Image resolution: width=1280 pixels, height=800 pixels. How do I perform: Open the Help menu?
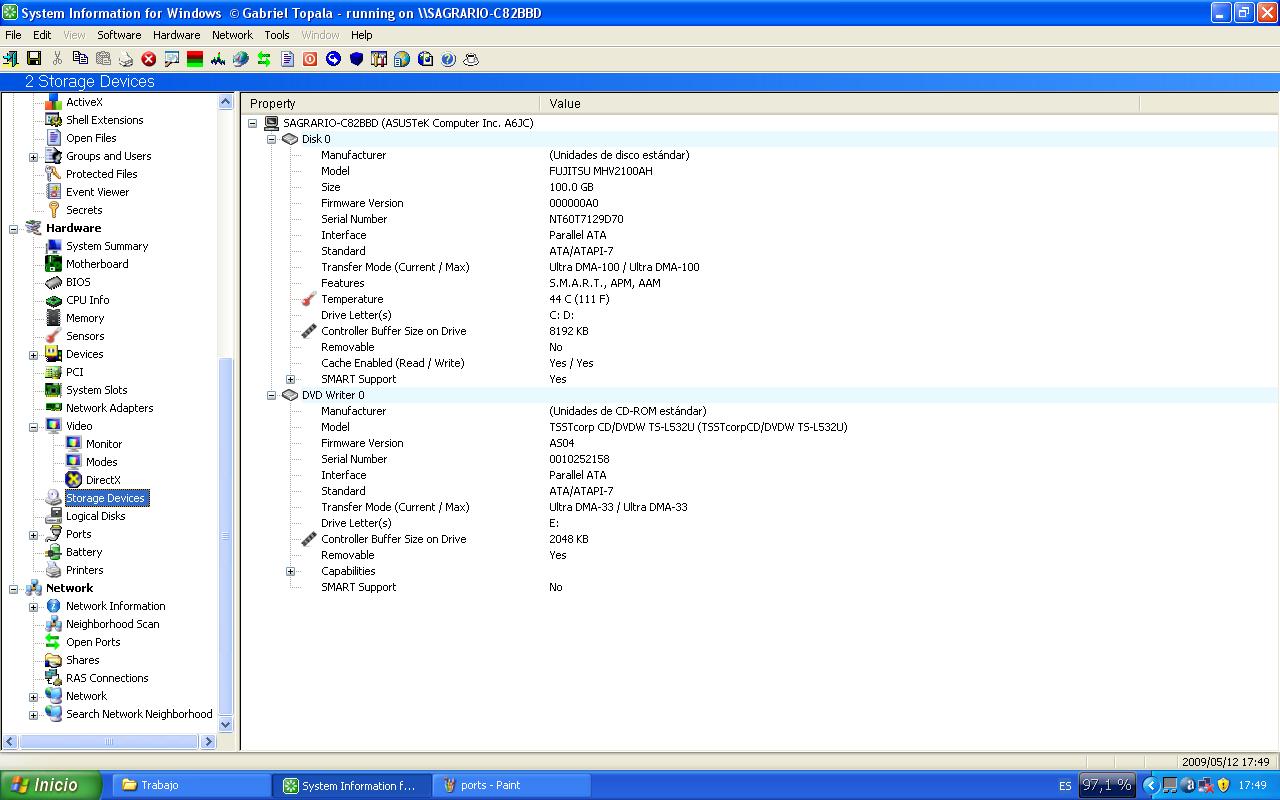362,35
